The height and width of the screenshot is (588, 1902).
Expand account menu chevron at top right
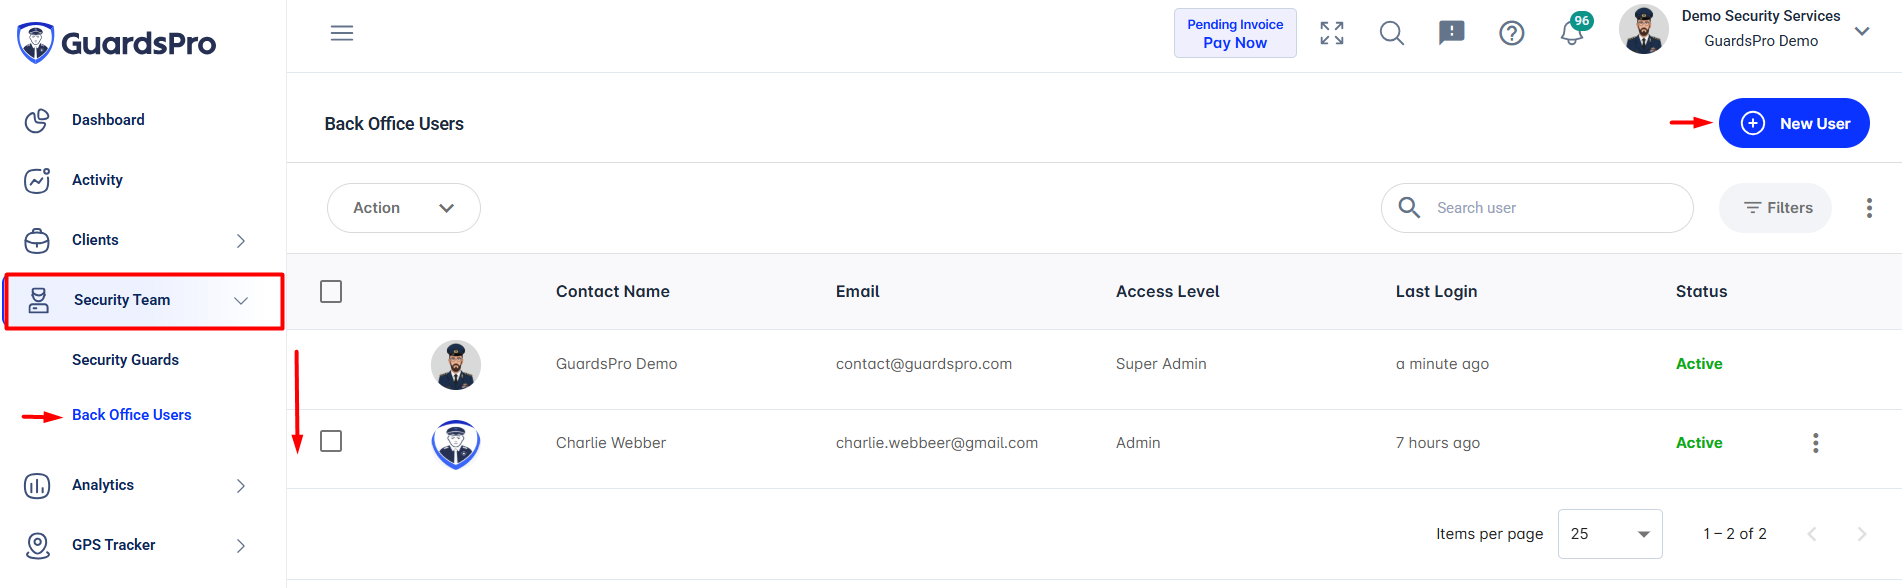1862,31
